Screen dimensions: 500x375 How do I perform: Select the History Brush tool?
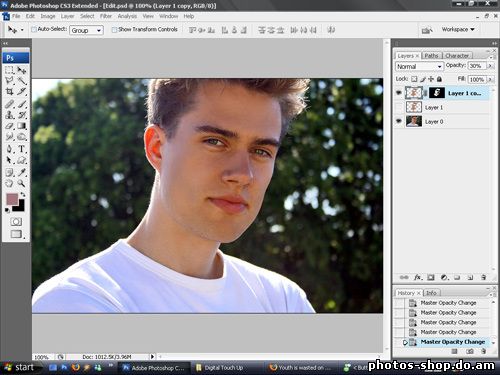pos(22,115)
